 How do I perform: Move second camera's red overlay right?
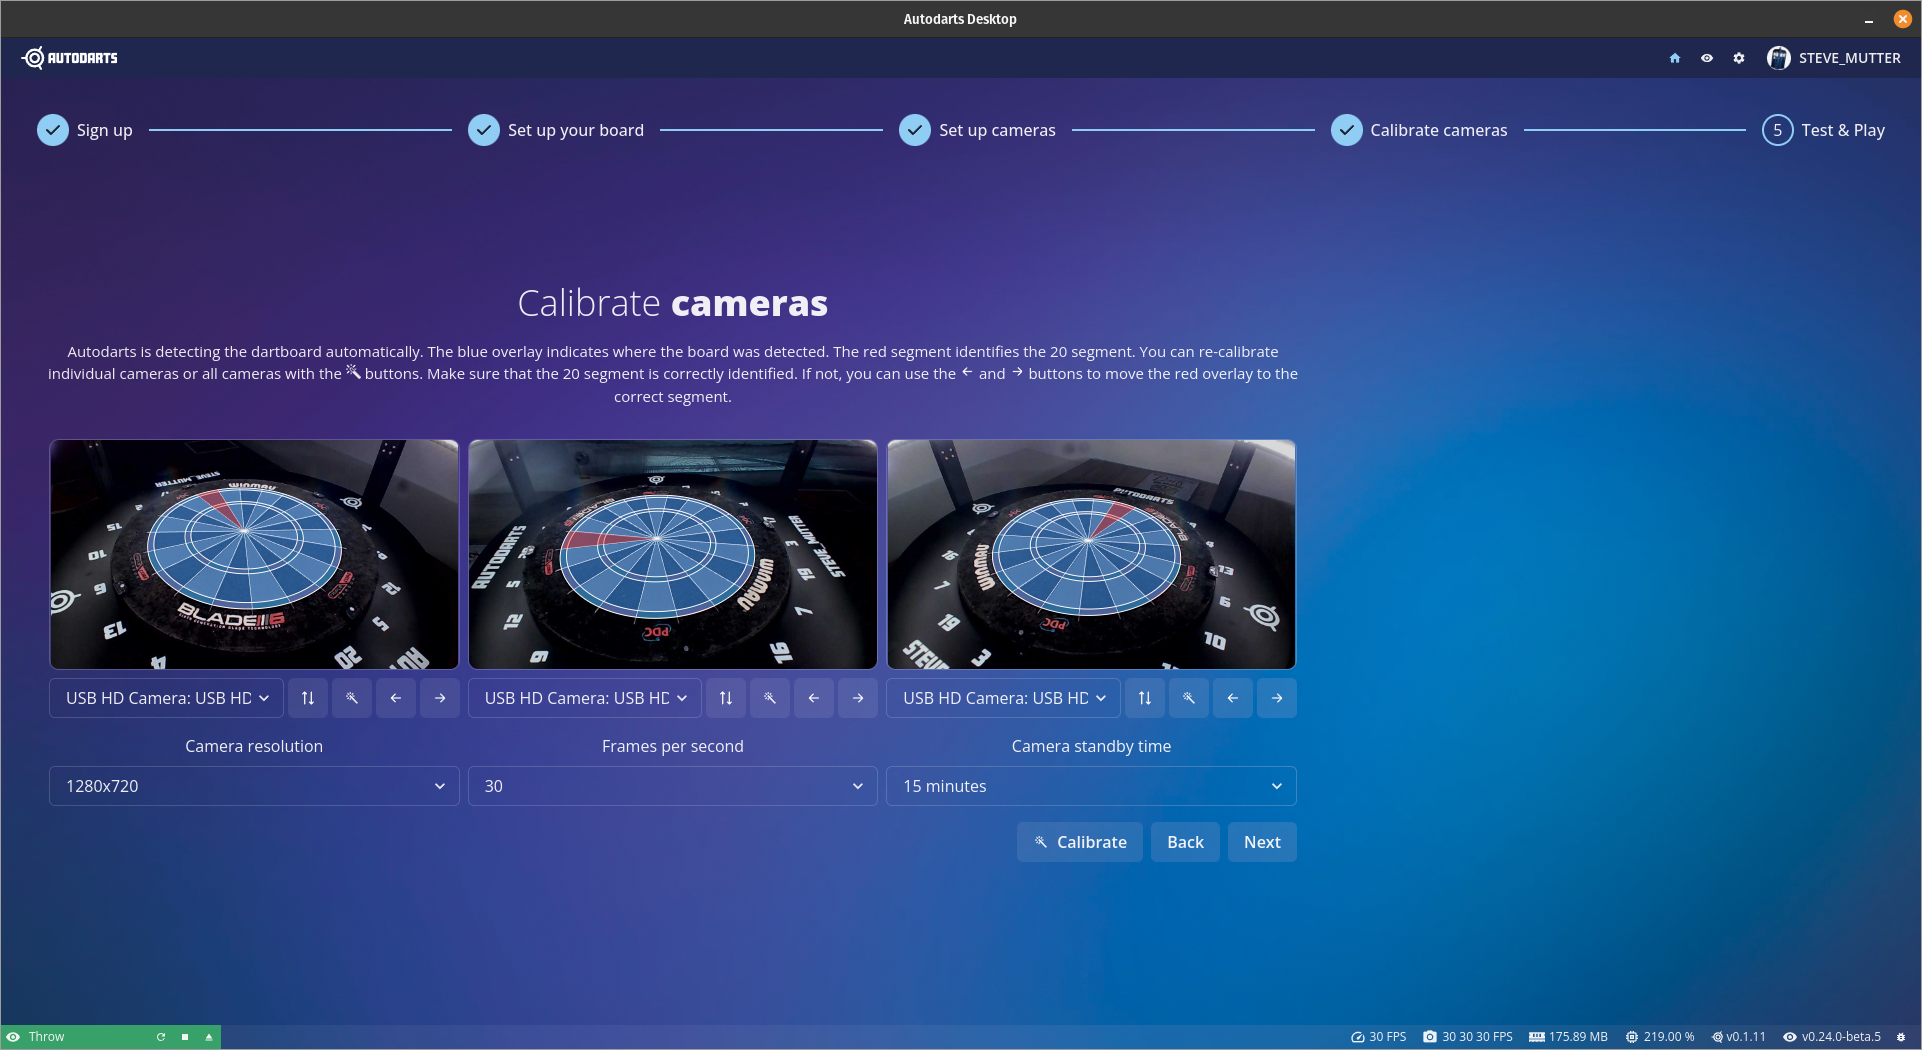pyautogui.click(x=858, y=698)
